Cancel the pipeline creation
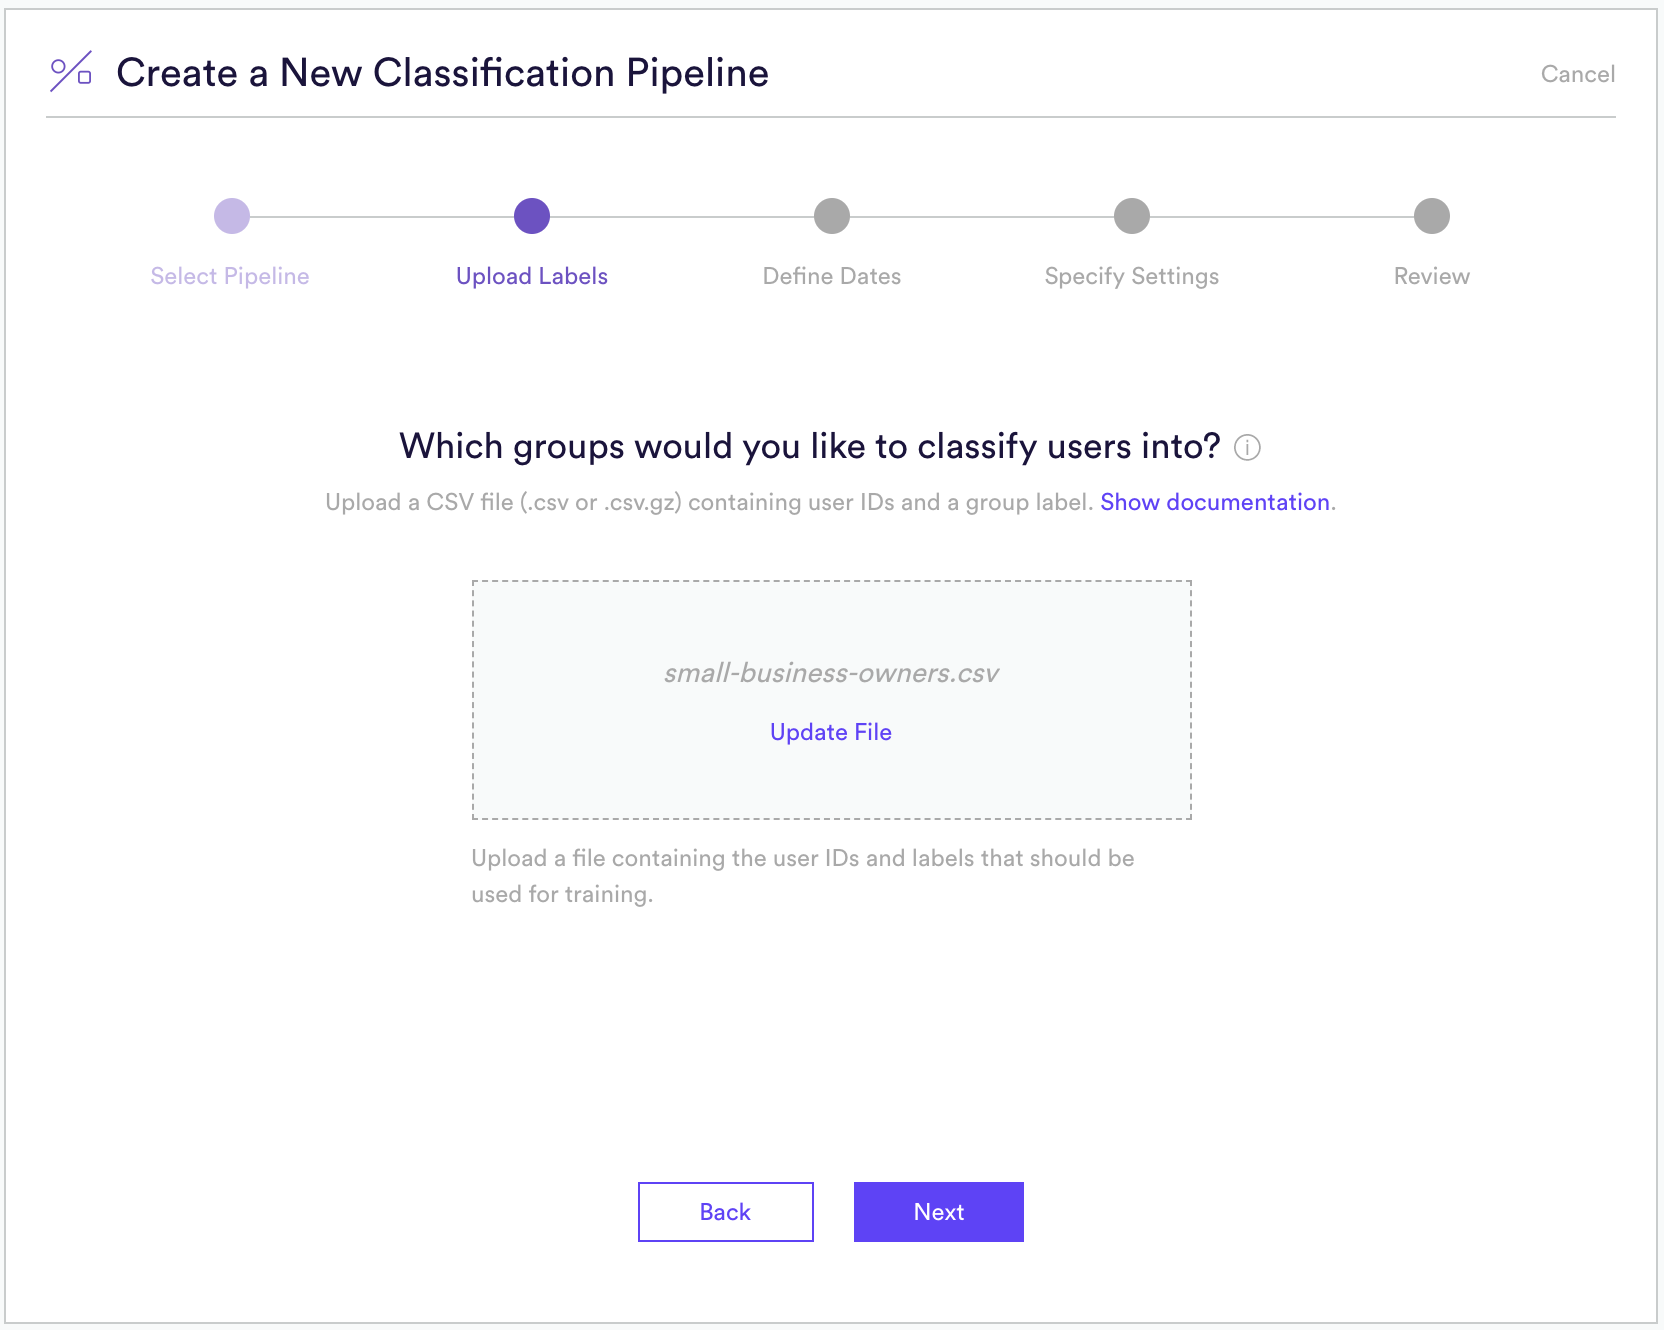The height and width of the screenshot is (1330, 1664). coord(1577,74)
